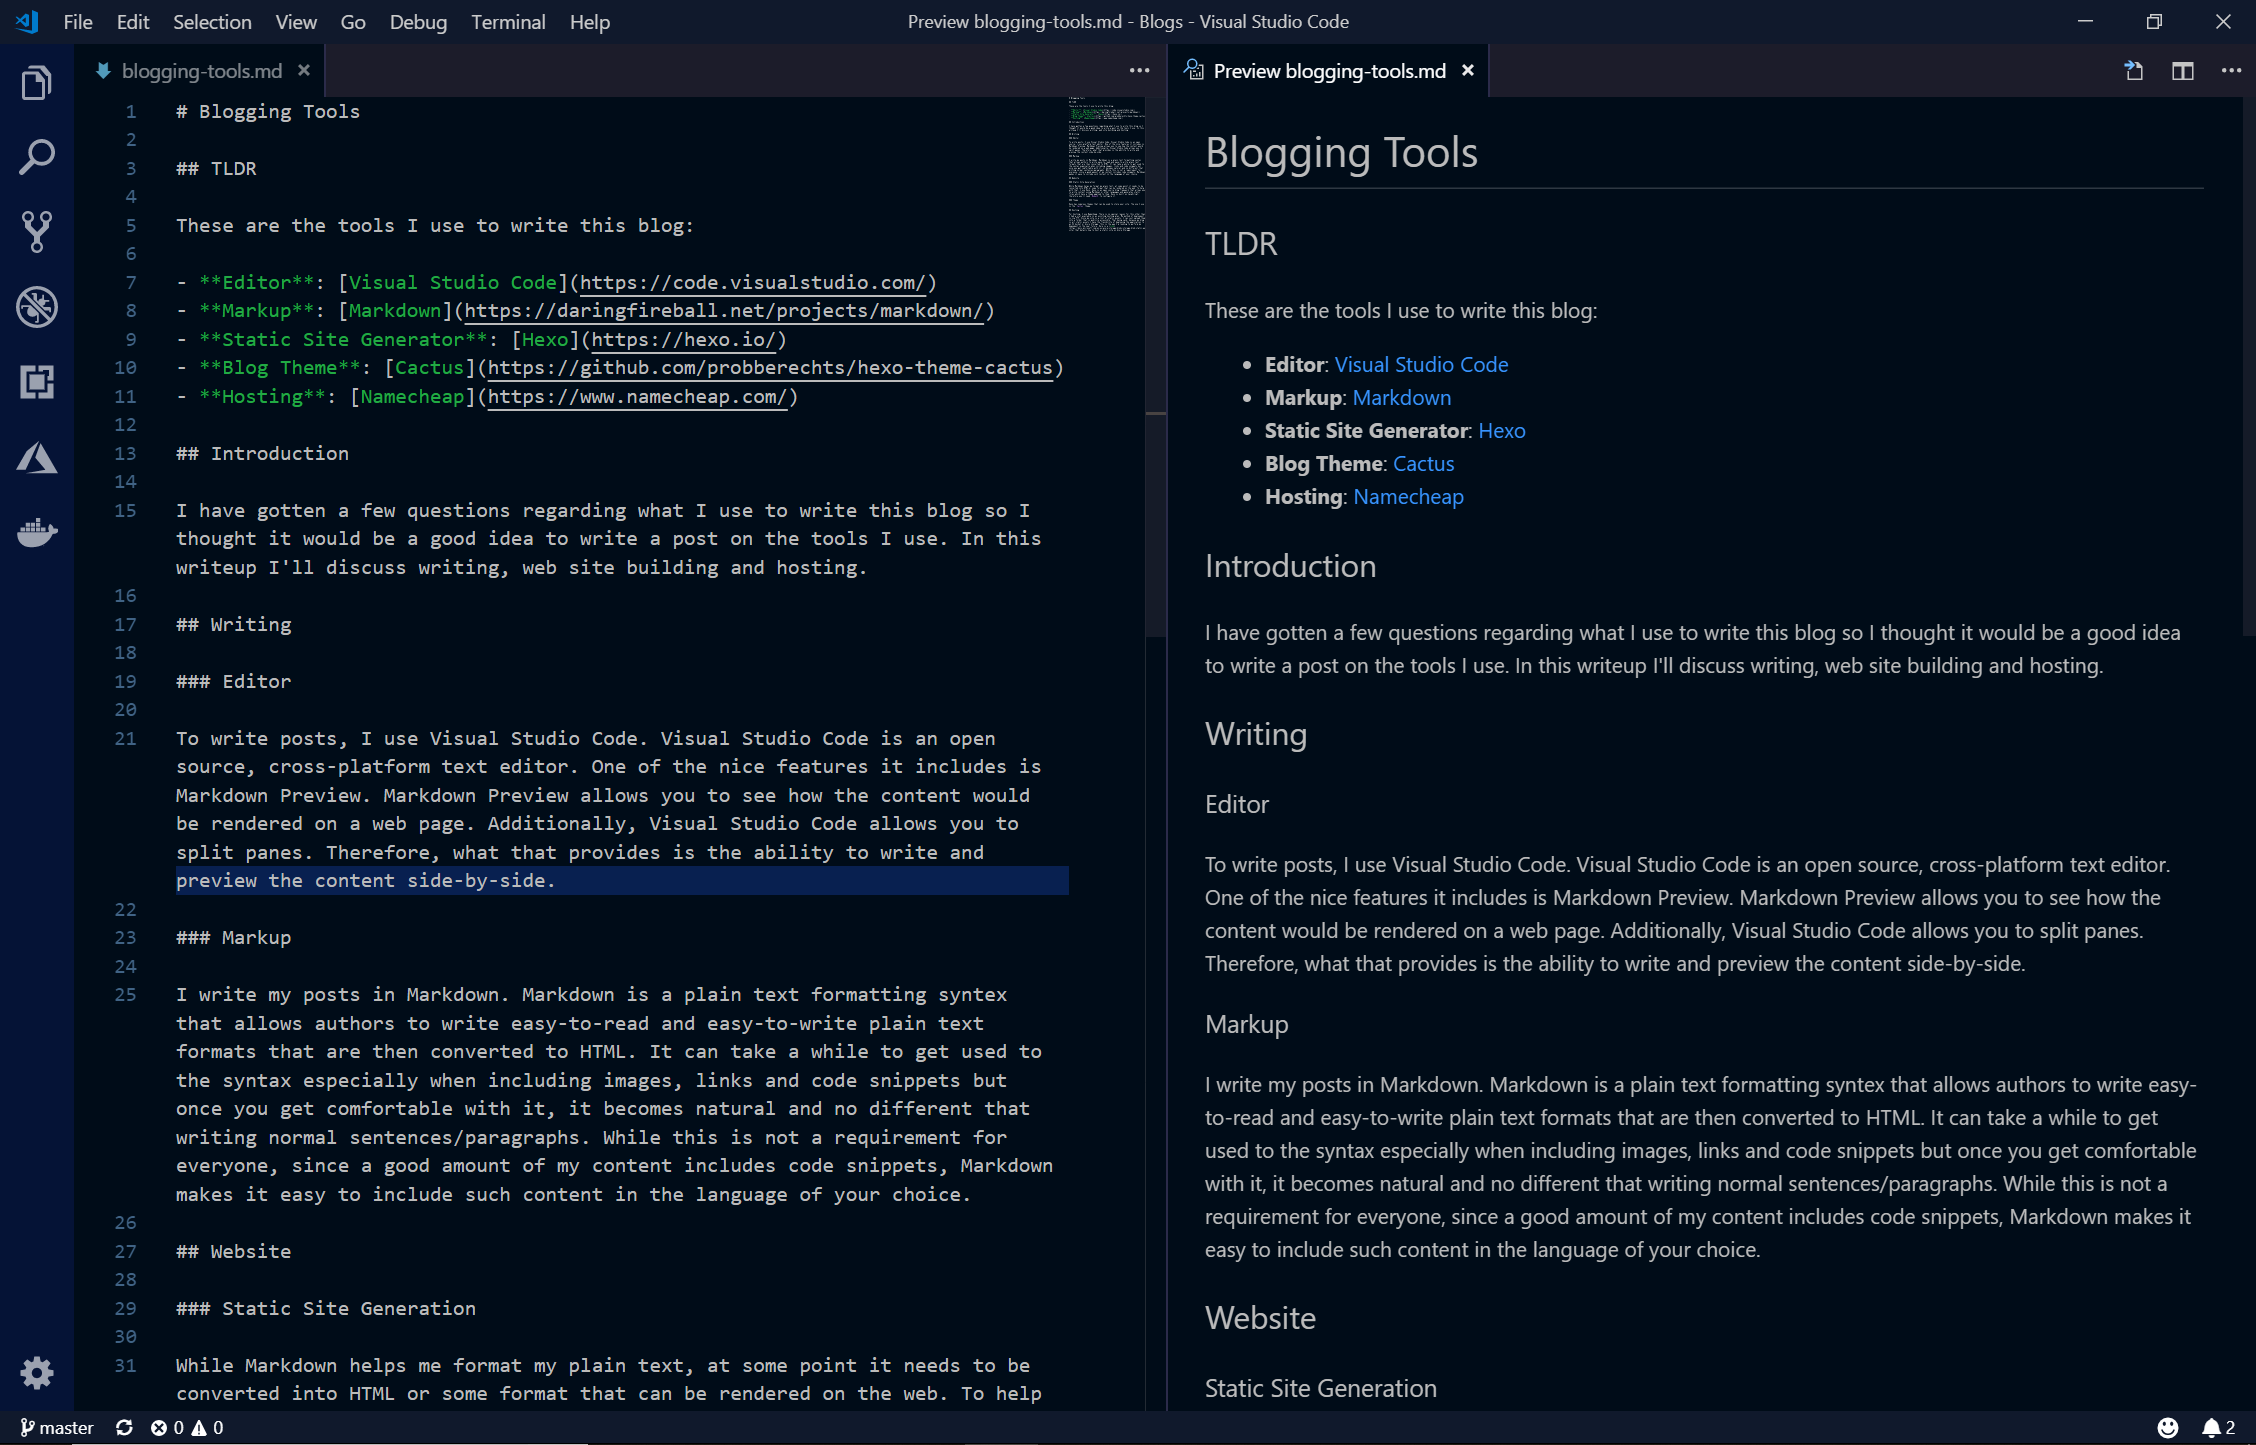Image resolution: width=2256 pixels, height=1445 pixels.
Task: Open the Azure view in activity bar
Action: click(x=37, y=458)
